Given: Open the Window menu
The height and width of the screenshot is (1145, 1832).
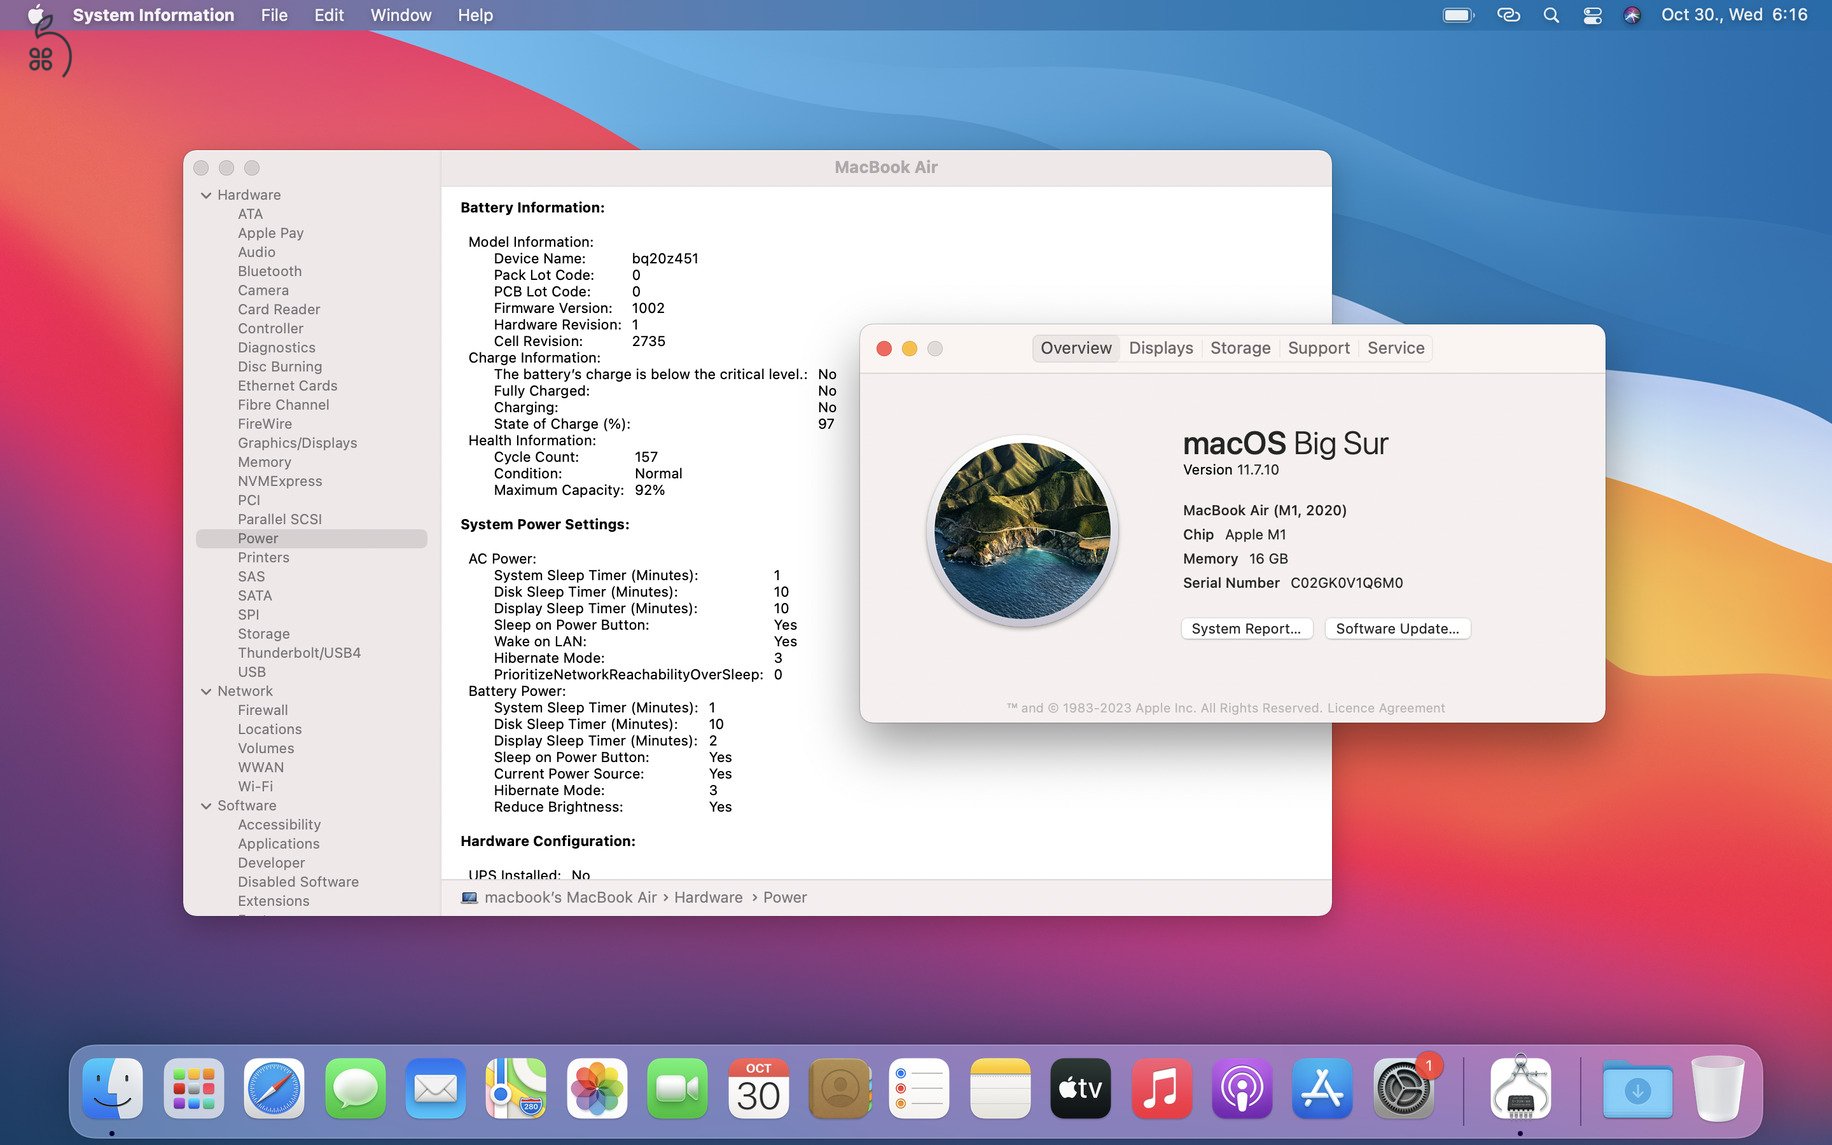Looking at the screenshot, I should pos(401,15).
